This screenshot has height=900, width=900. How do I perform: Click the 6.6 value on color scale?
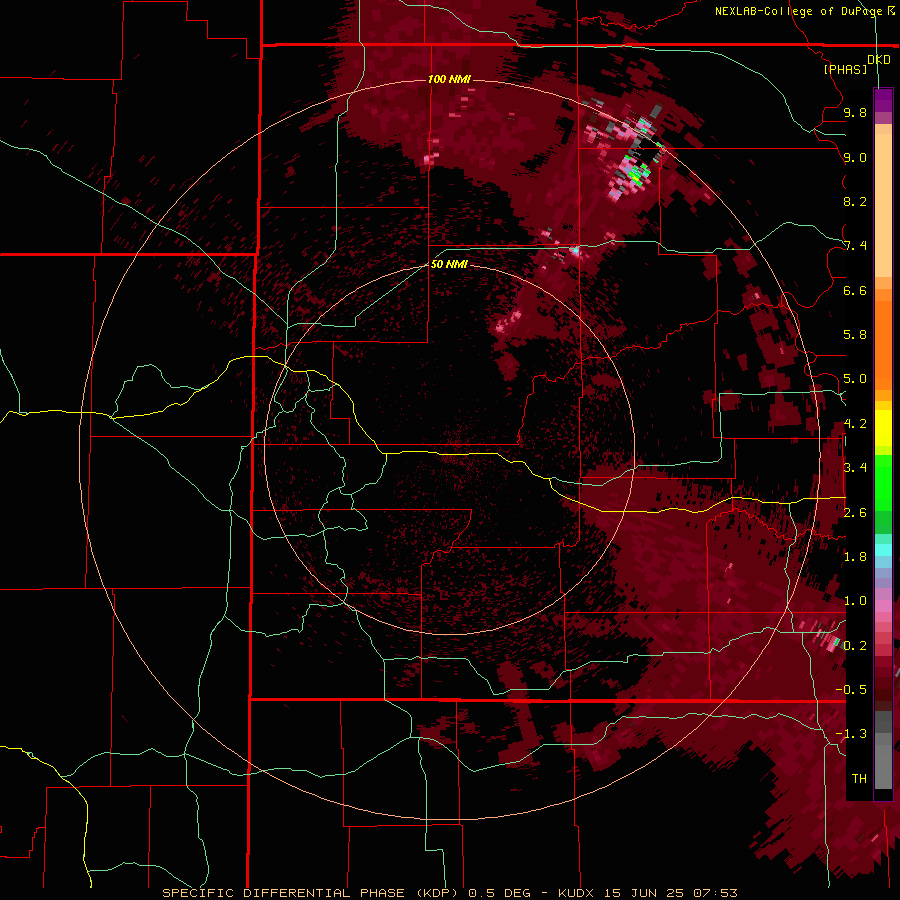pos(855,290)
